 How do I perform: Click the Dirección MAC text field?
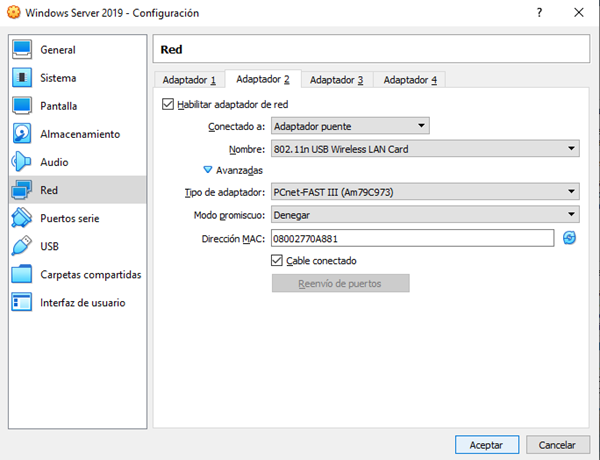(411, 238)
